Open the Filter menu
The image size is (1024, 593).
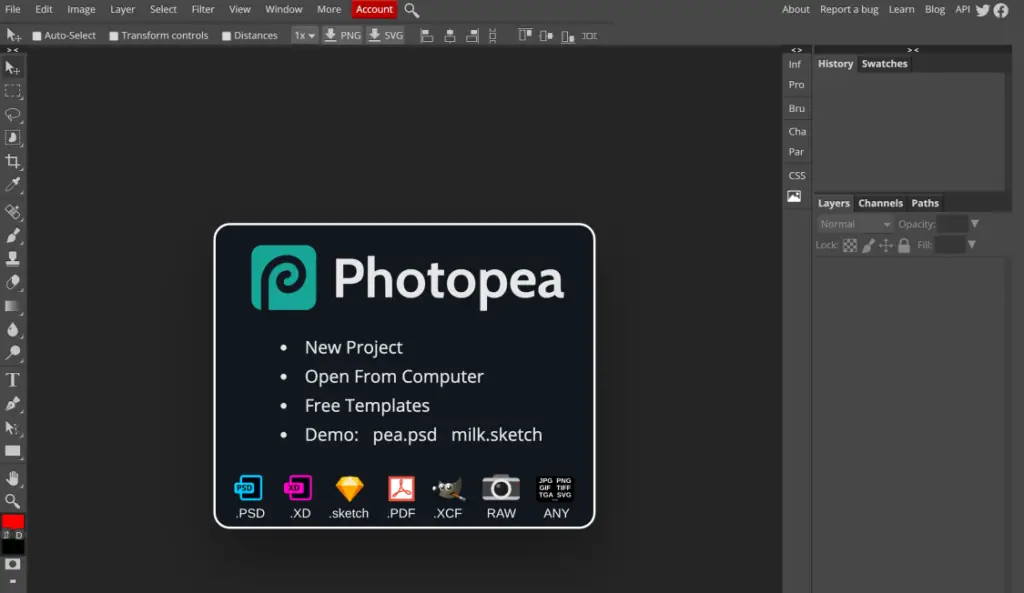(202, 9)
